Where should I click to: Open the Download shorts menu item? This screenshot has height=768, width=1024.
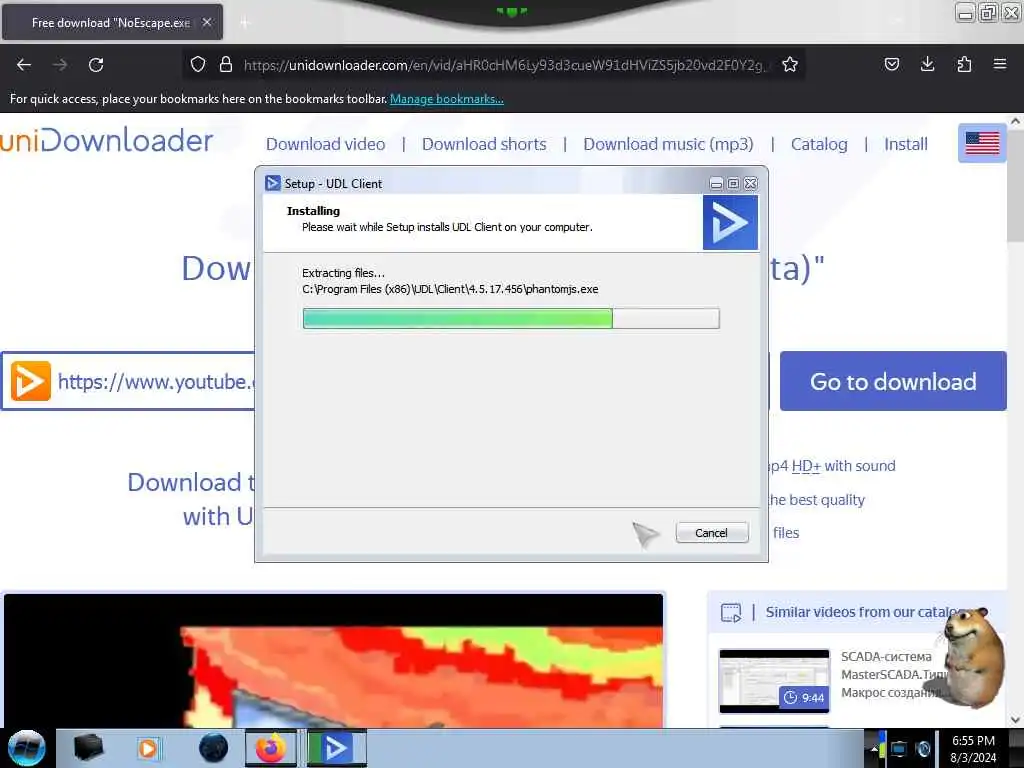pos(484,144)
